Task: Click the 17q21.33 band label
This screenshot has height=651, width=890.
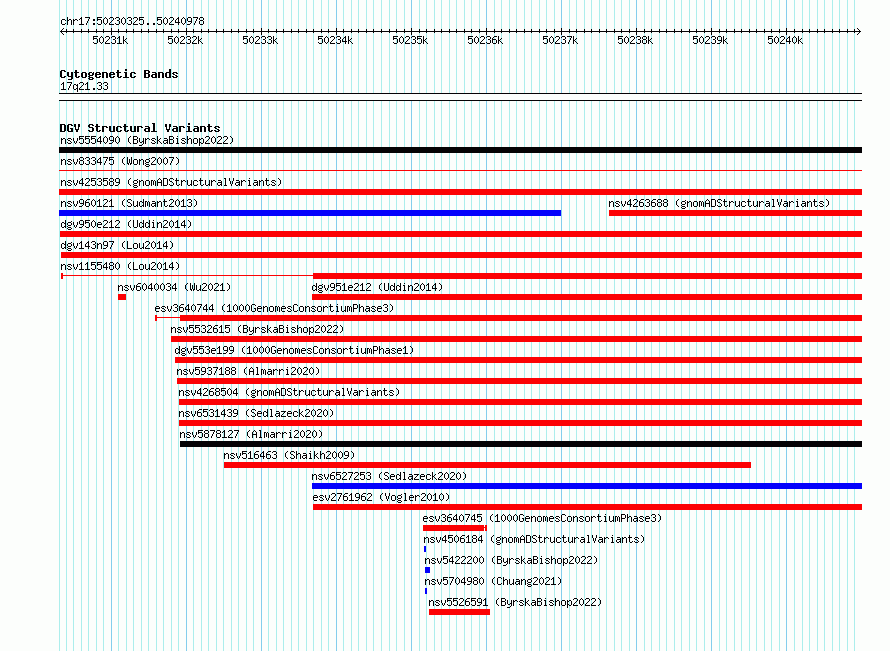Action: (85, 86)
